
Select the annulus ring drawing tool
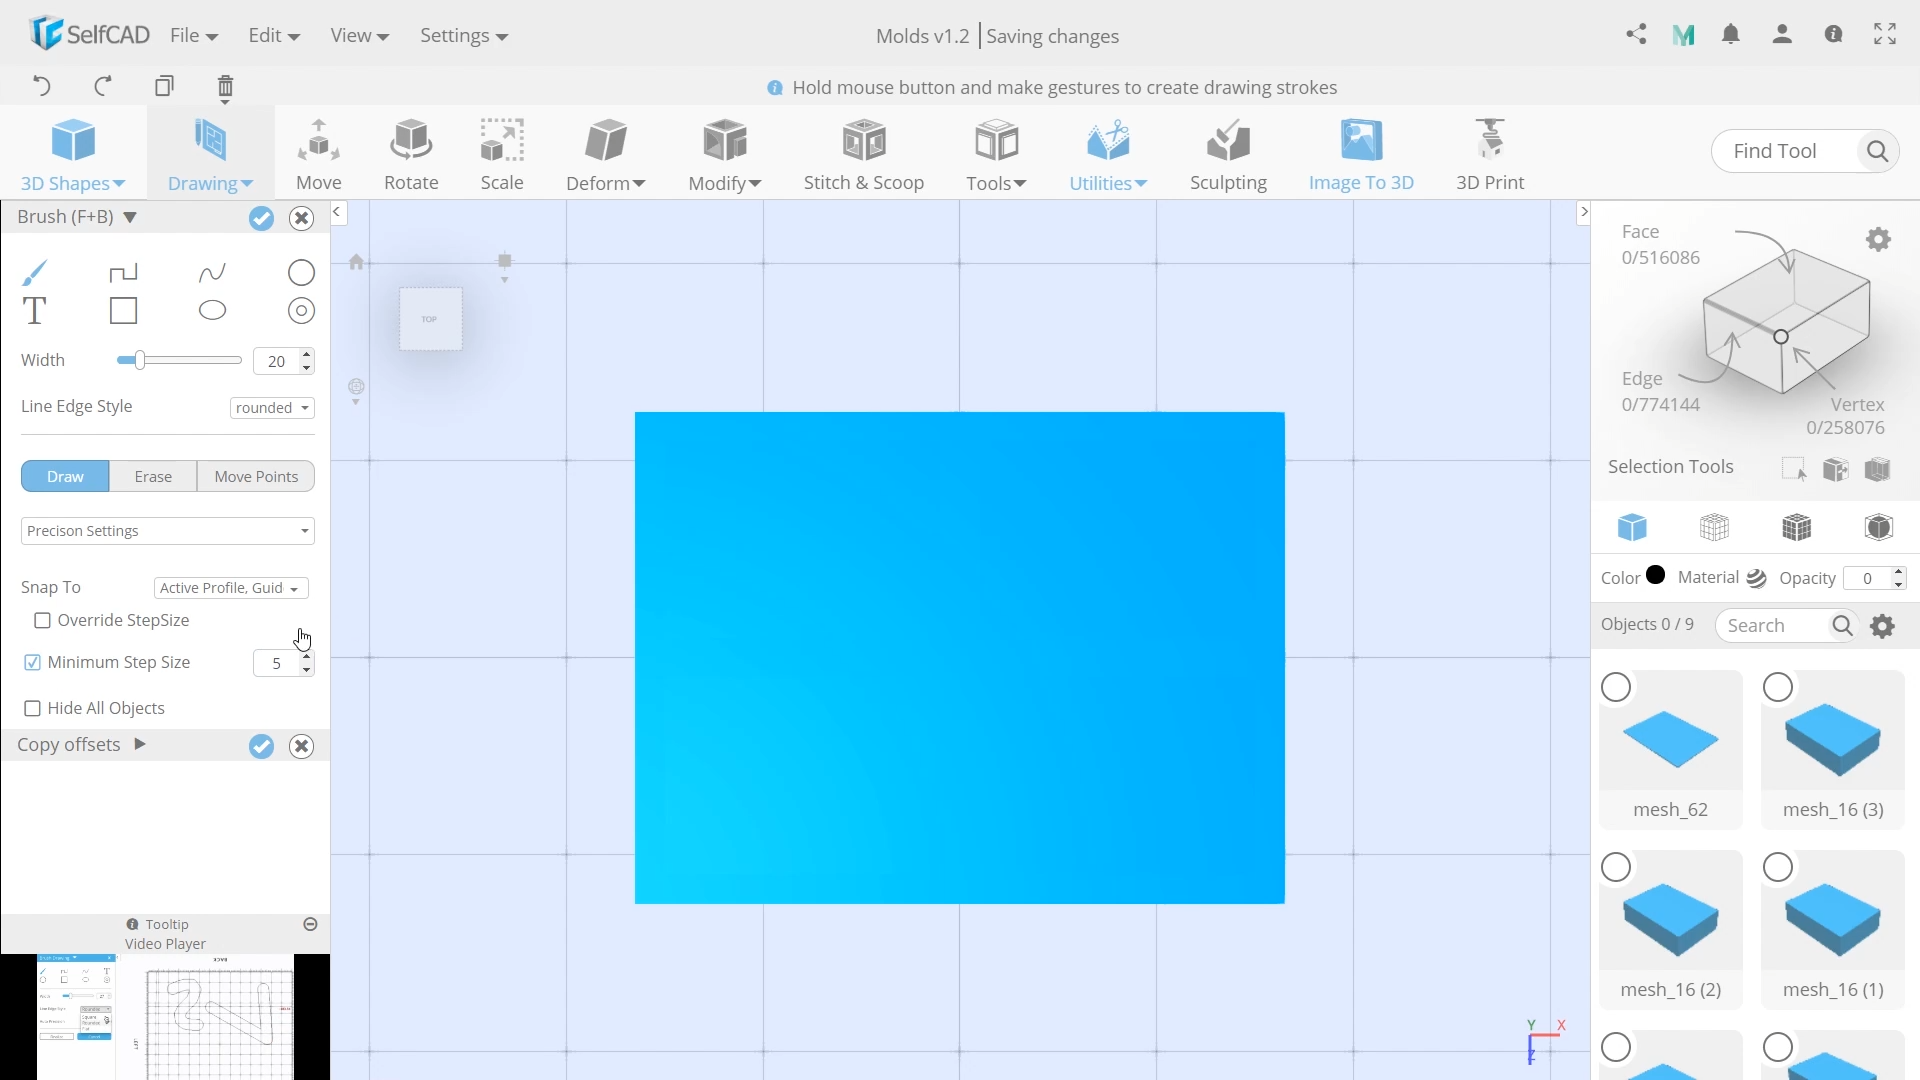click(301, 311)
